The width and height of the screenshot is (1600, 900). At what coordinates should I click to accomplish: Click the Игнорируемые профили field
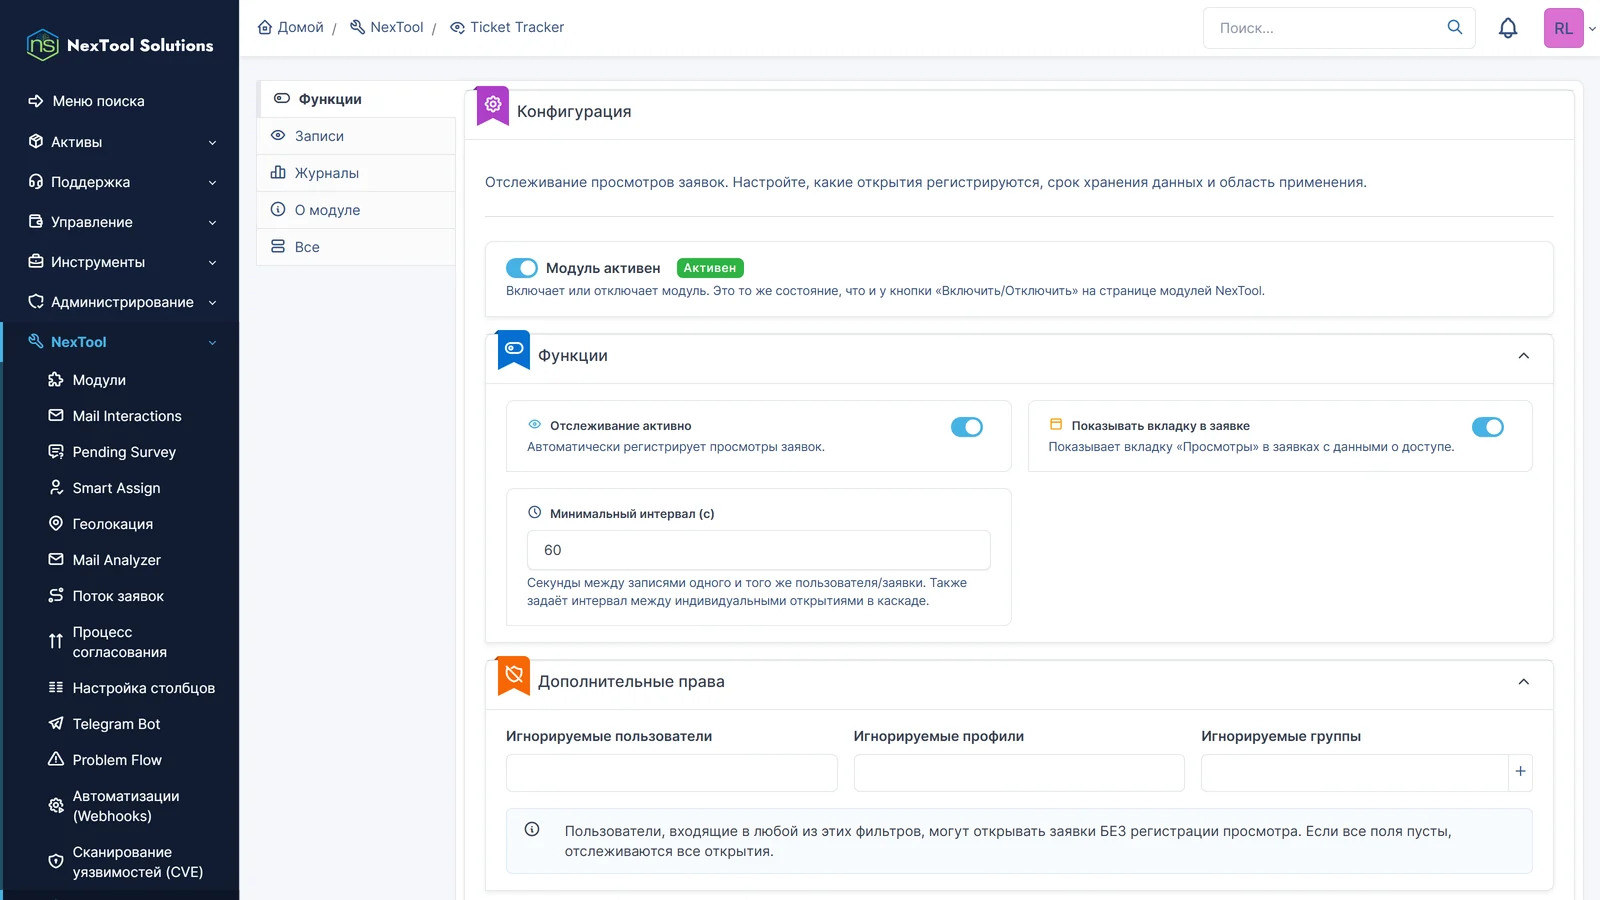[1019, 773]
